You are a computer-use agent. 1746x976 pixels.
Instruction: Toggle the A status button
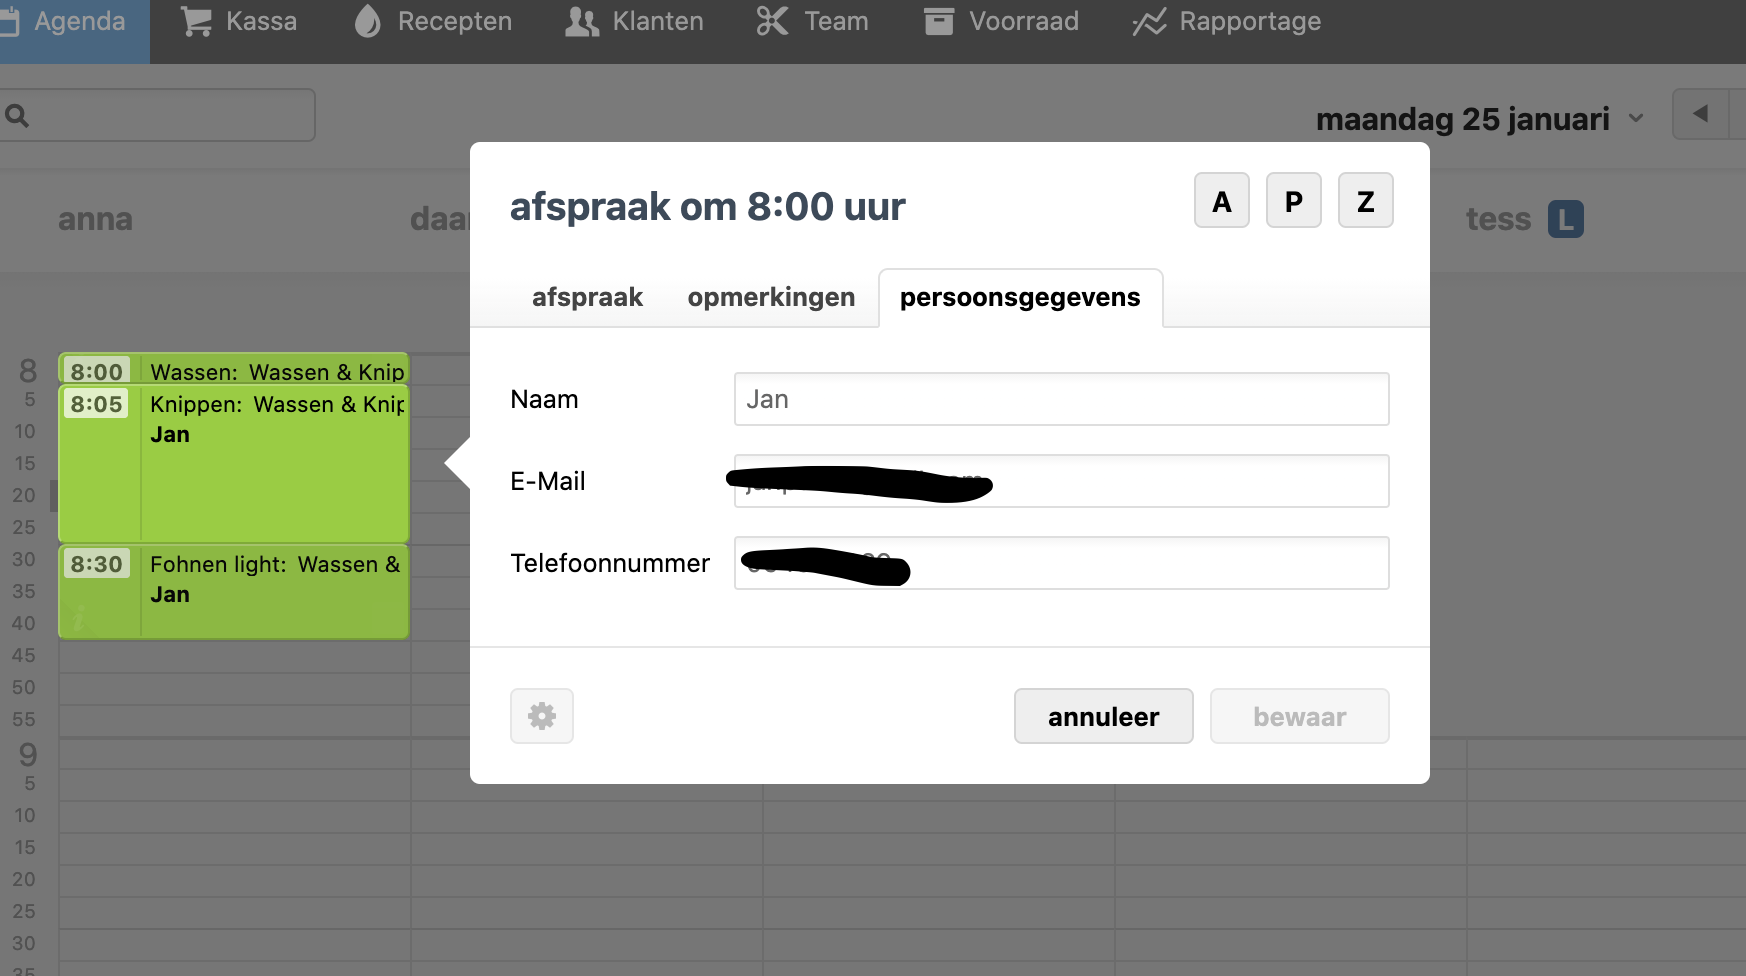(1221, 201)
